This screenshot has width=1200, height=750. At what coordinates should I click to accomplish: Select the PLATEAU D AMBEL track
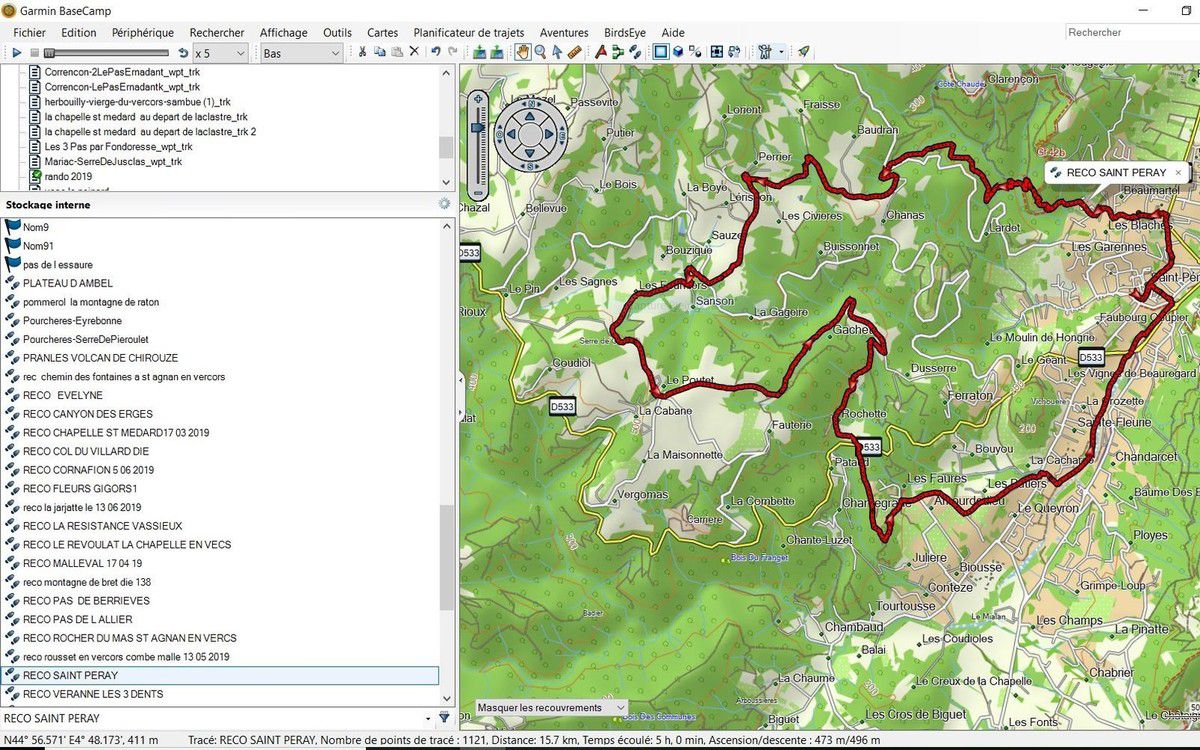pyautogui.click(x=68, y=283)
